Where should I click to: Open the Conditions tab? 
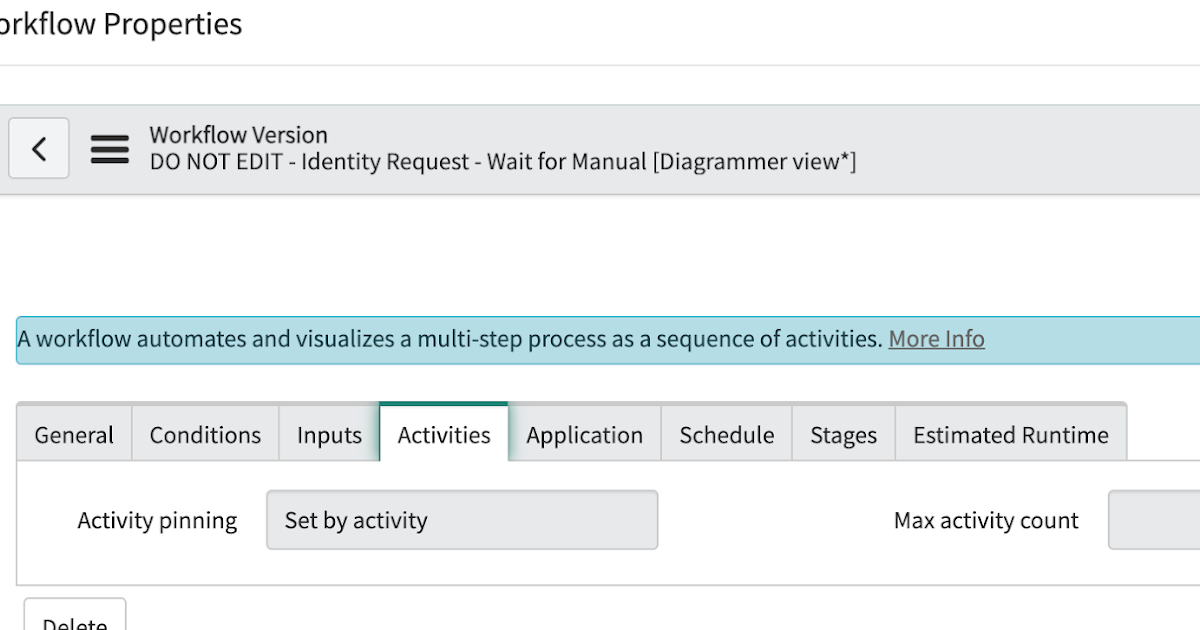204,434
